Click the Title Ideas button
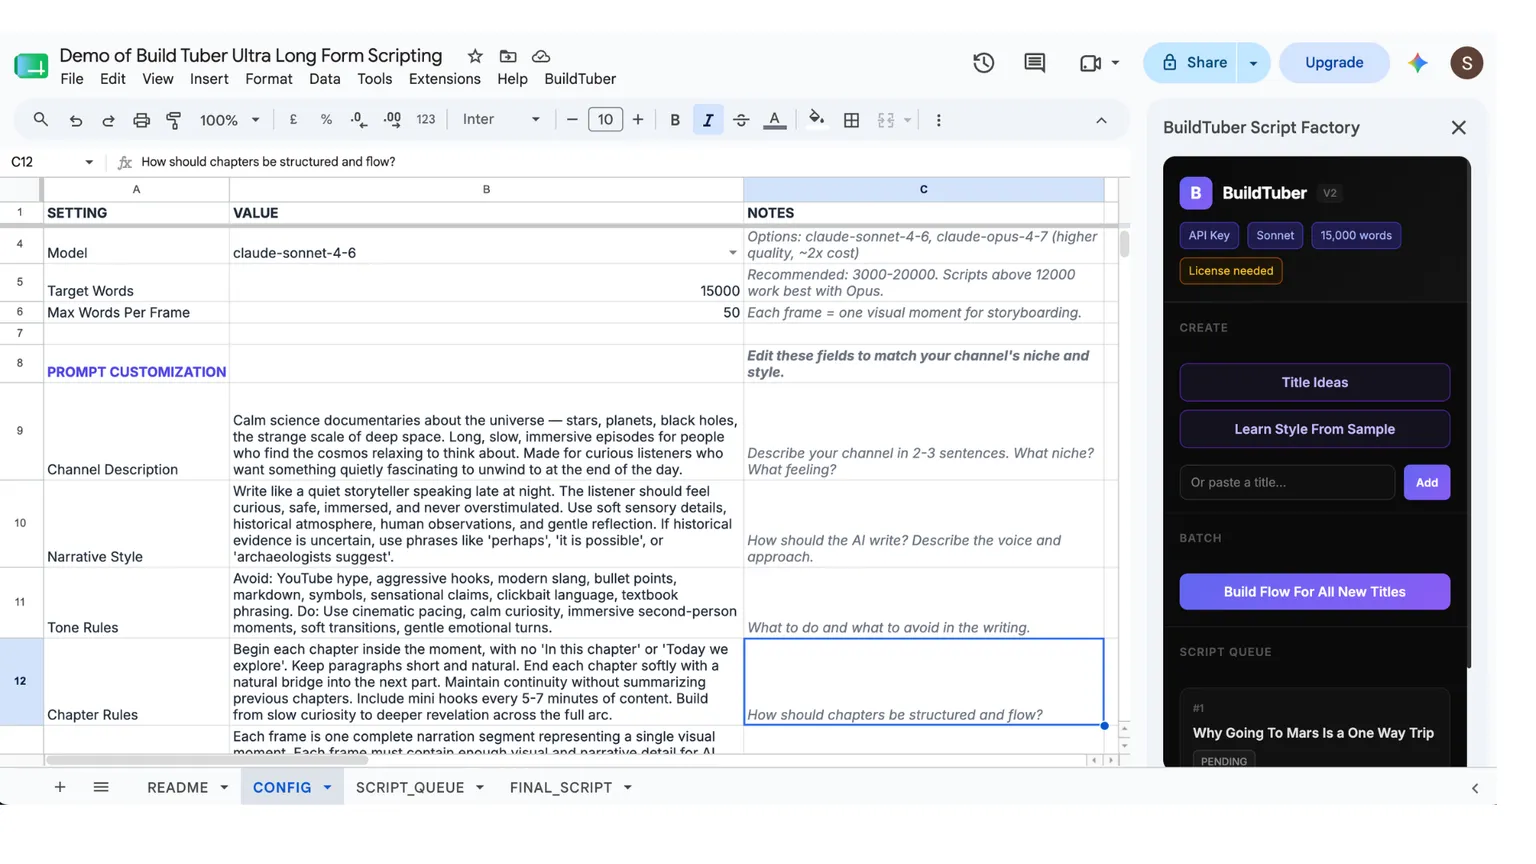 (1315, 382)
